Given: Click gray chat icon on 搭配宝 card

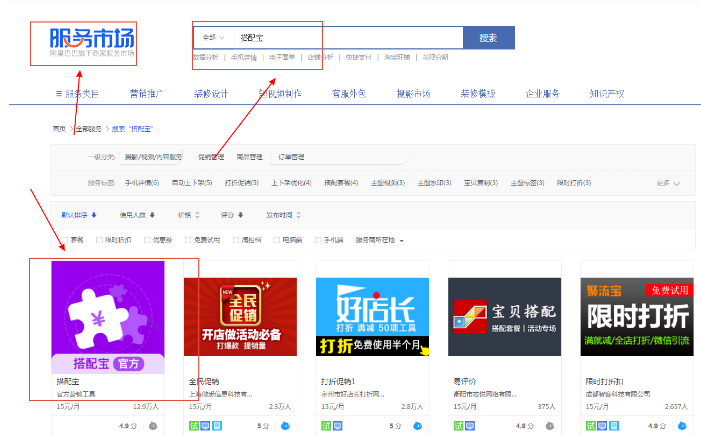Looking at the screenshot, I should click(x=153, y=426).
